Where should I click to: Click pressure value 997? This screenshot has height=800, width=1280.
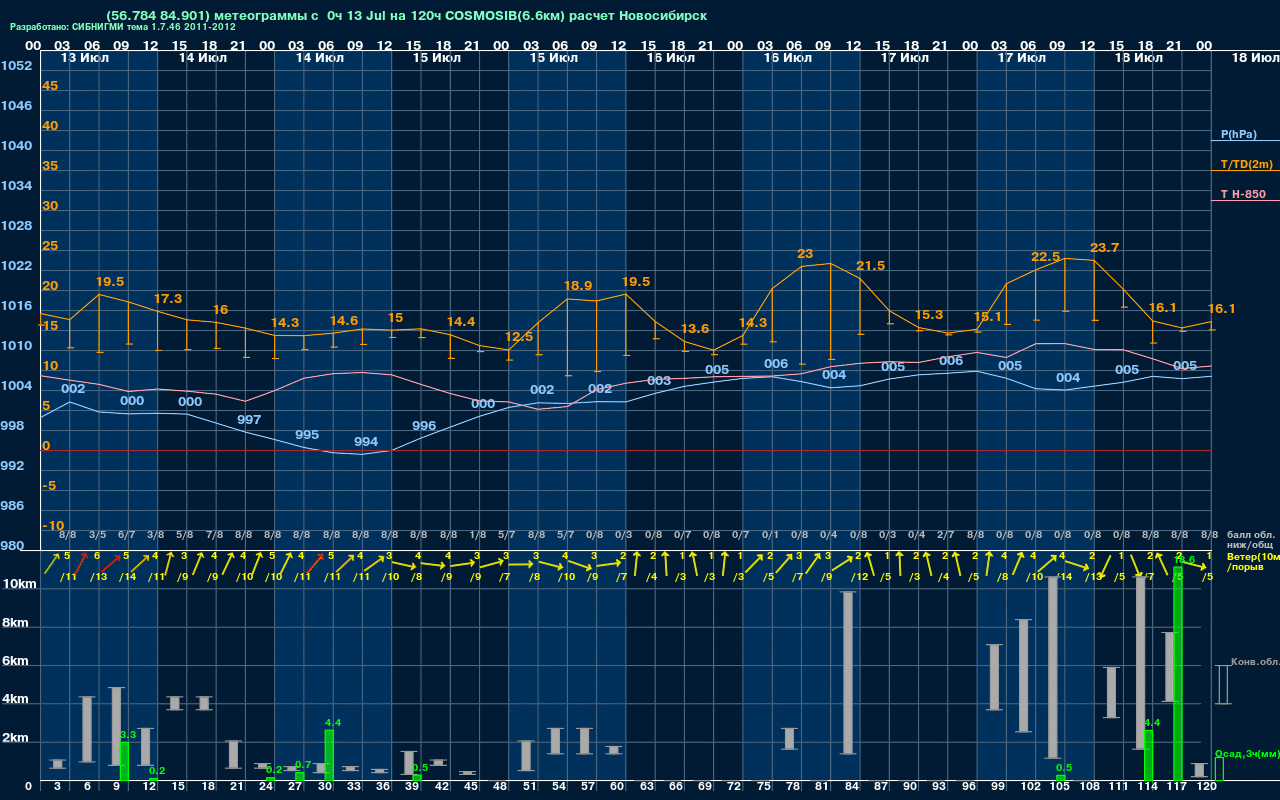click(x=249, y=419)
